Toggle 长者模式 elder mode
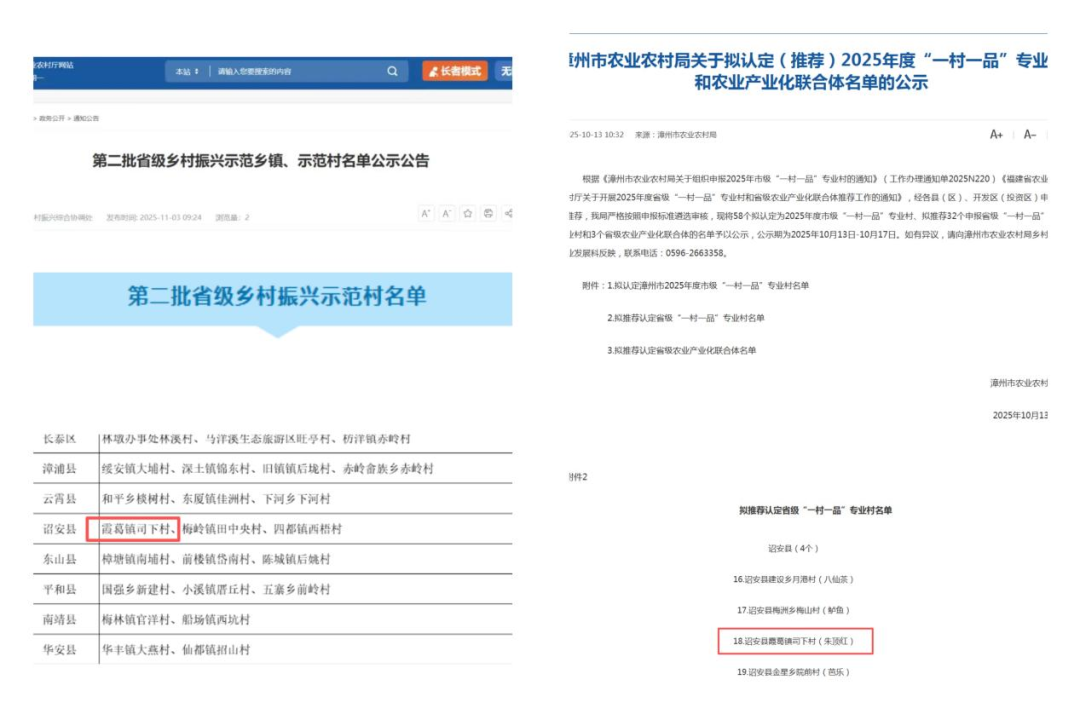The image size is (1080, 720). pos(455,72)
